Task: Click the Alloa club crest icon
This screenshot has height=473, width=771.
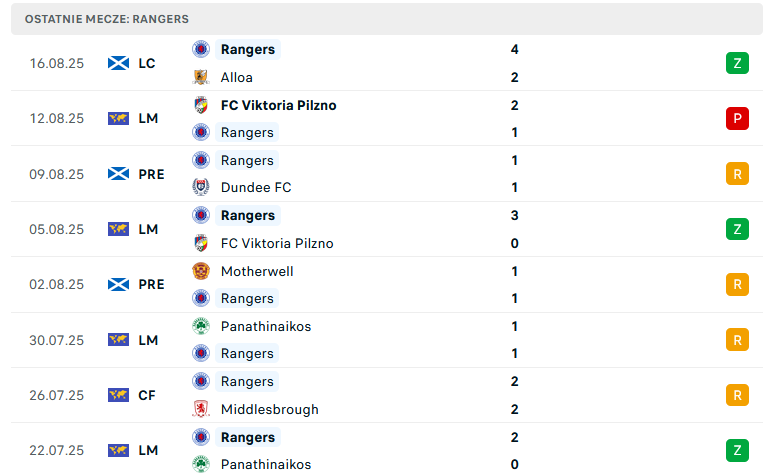Action: [201, 77]
